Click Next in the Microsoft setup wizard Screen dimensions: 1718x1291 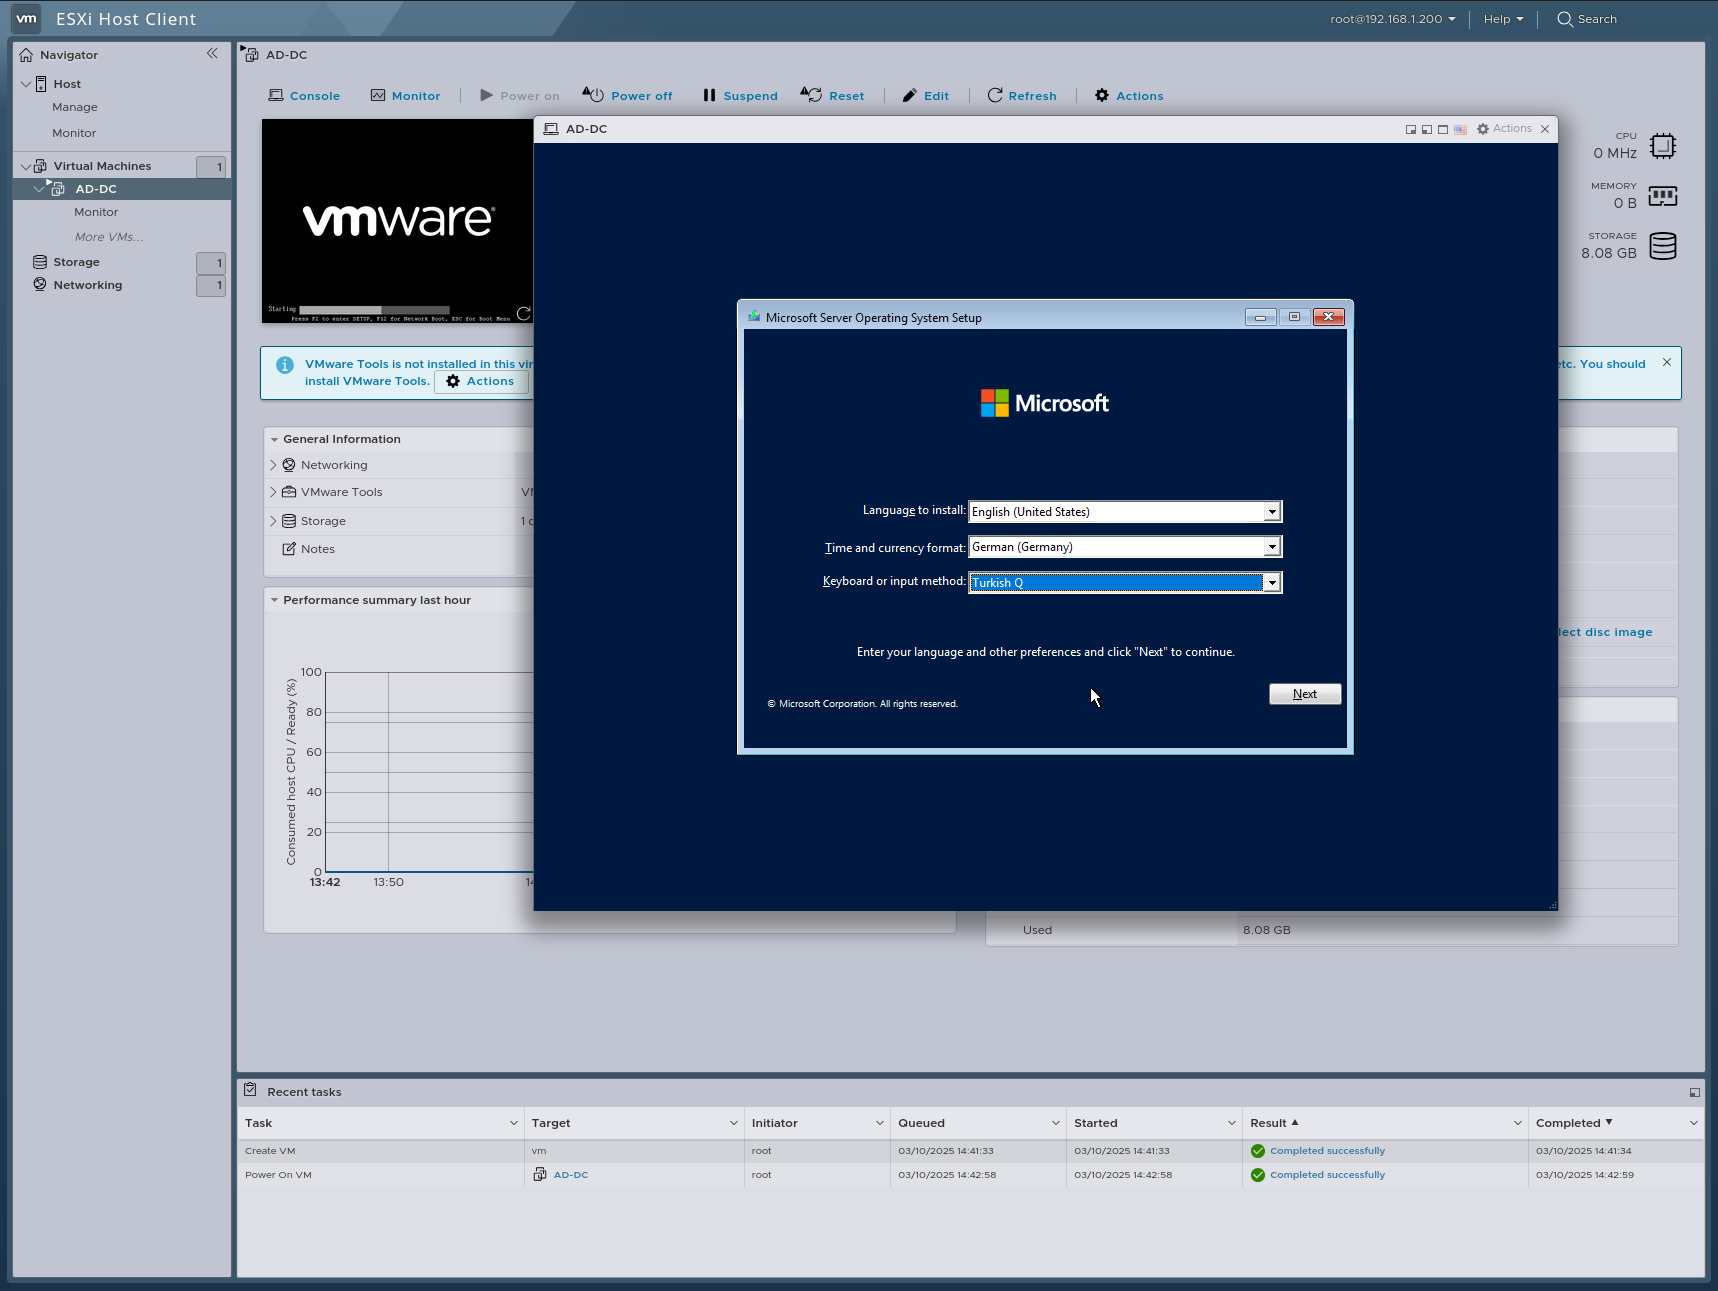(x=1304, y=693)
